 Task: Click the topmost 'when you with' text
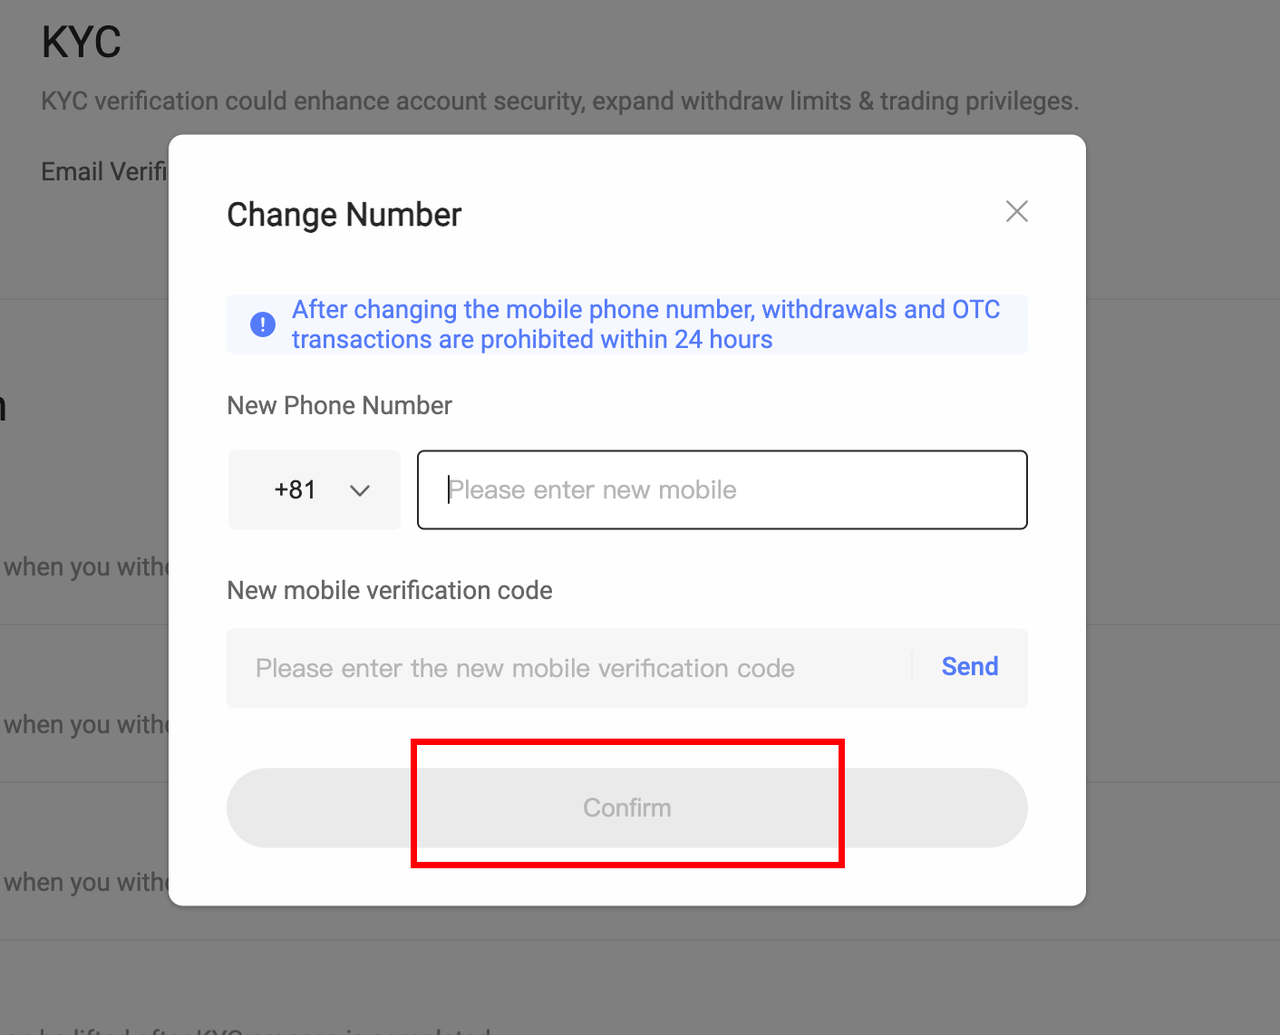coord(85,567)
